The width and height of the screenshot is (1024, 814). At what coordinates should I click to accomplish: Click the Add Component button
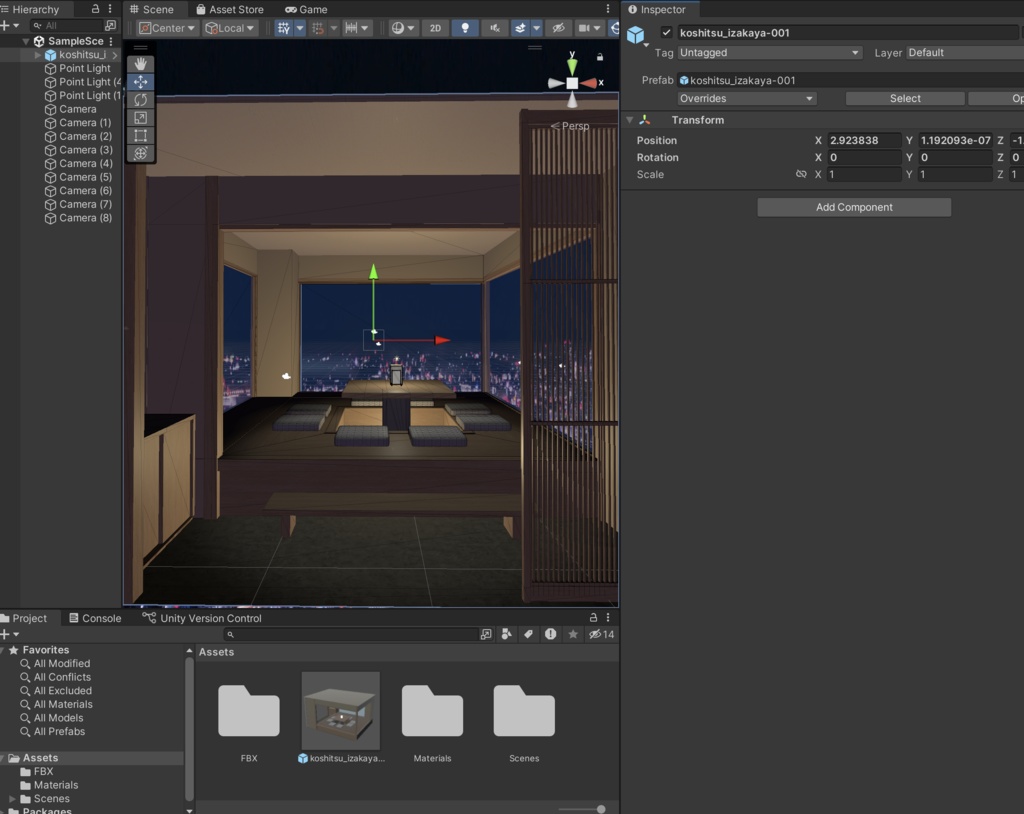click(x=853, y=207)
